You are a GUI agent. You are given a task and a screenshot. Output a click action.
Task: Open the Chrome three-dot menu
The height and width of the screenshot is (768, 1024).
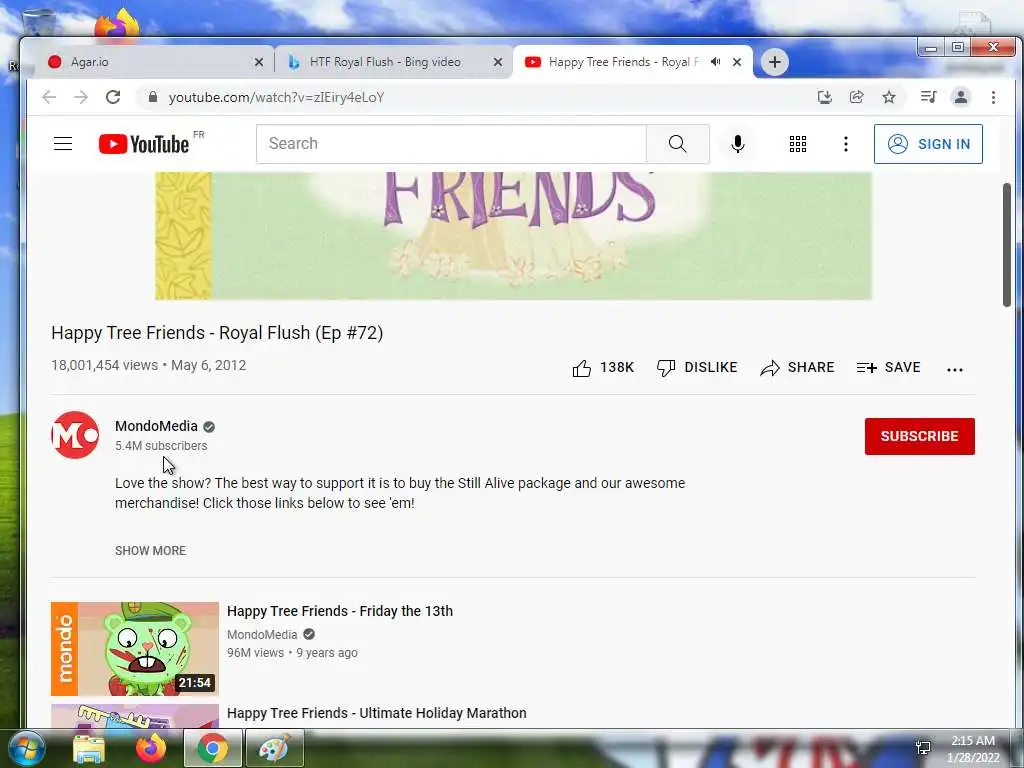993,97
